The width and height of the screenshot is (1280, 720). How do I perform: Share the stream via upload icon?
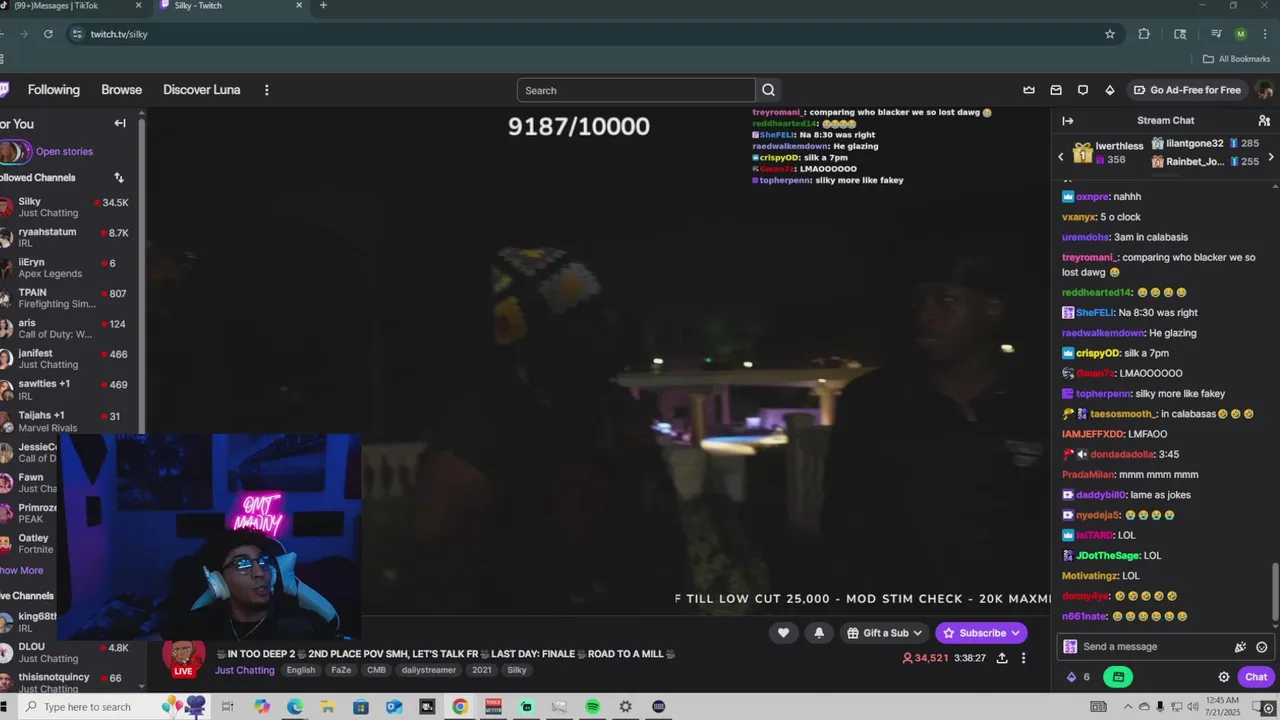[x=1002, y=658]
